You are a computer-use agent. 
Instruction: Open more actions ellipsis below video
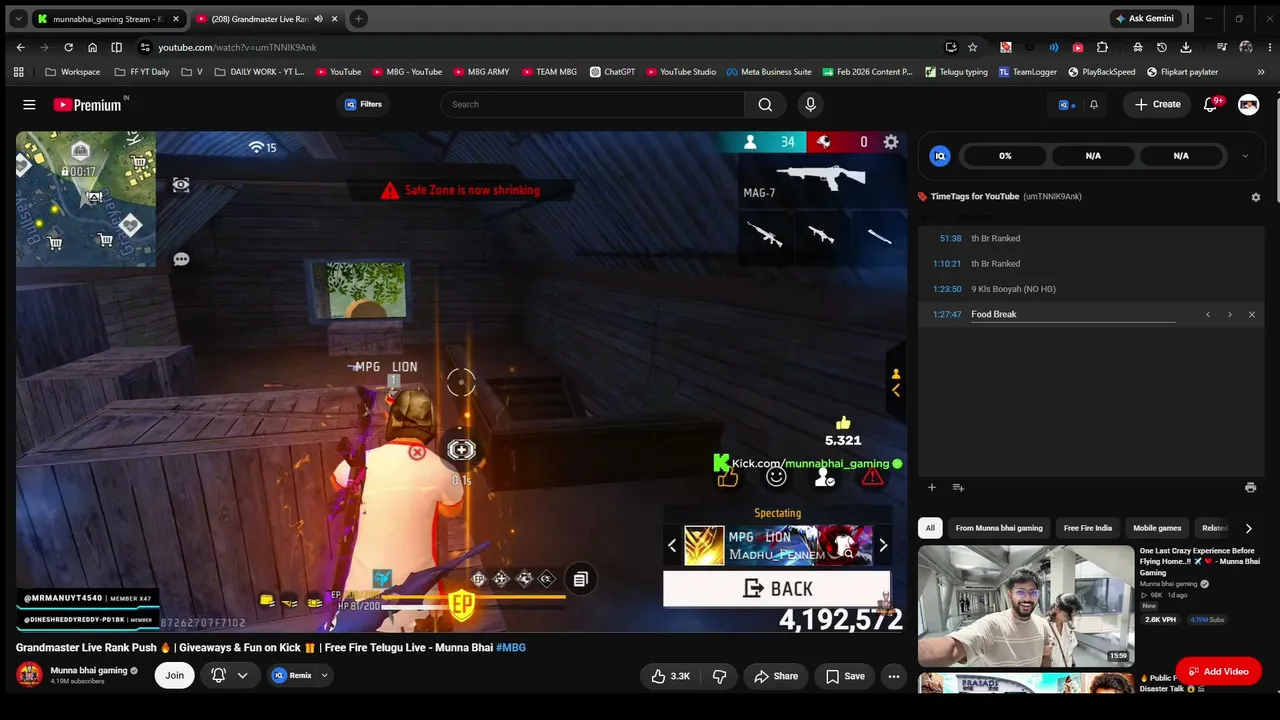click(x=894, y=676)
